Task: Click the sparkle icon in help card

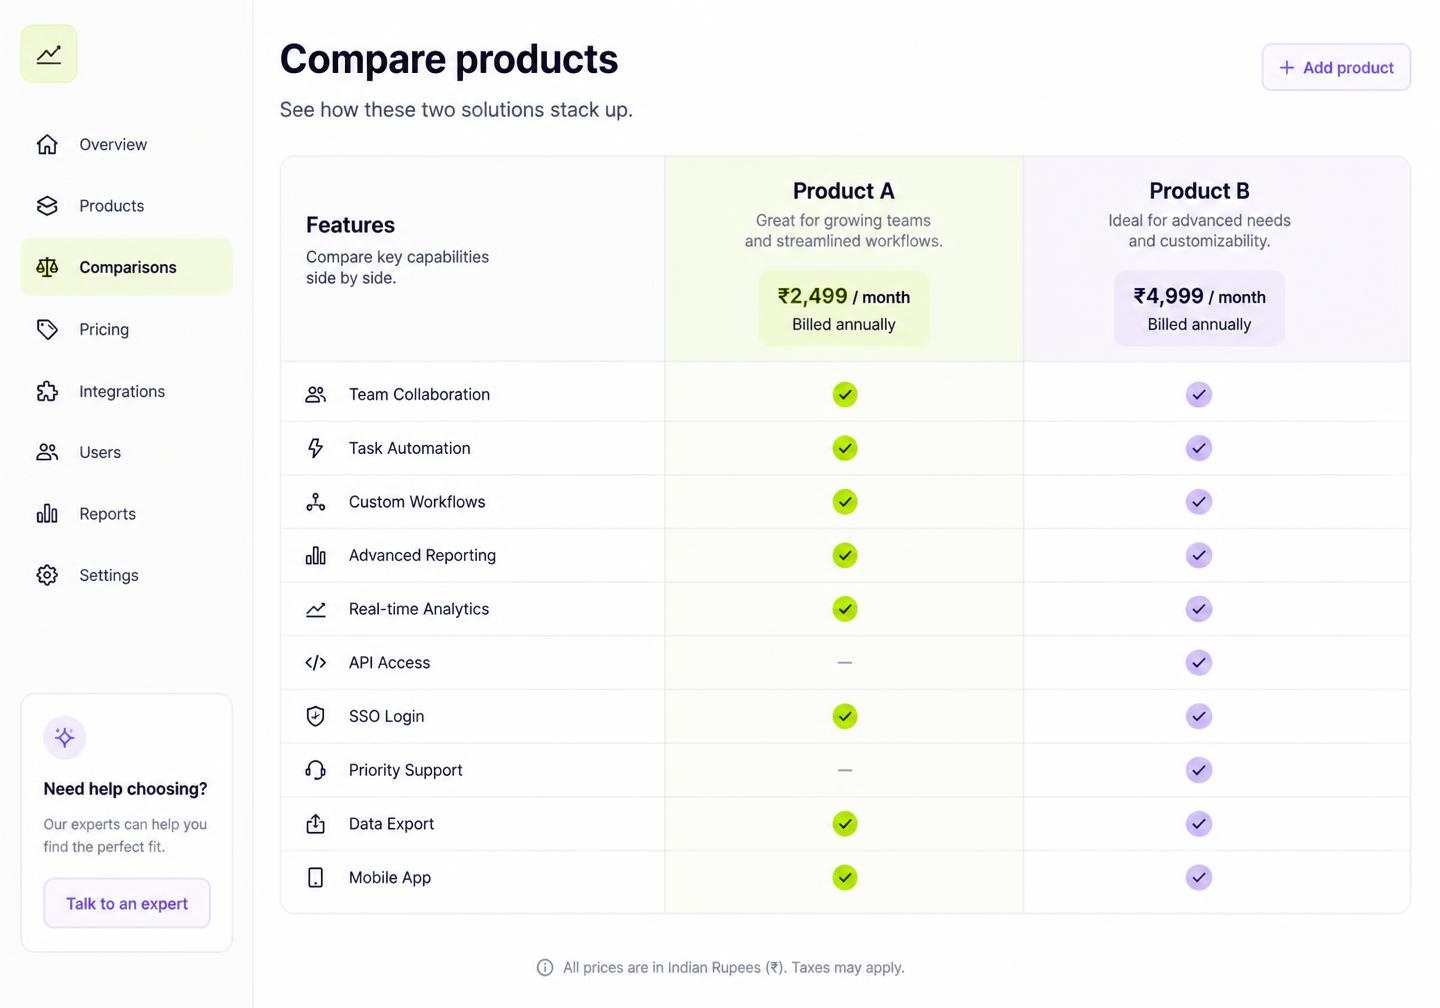Action: coord(65,738)
